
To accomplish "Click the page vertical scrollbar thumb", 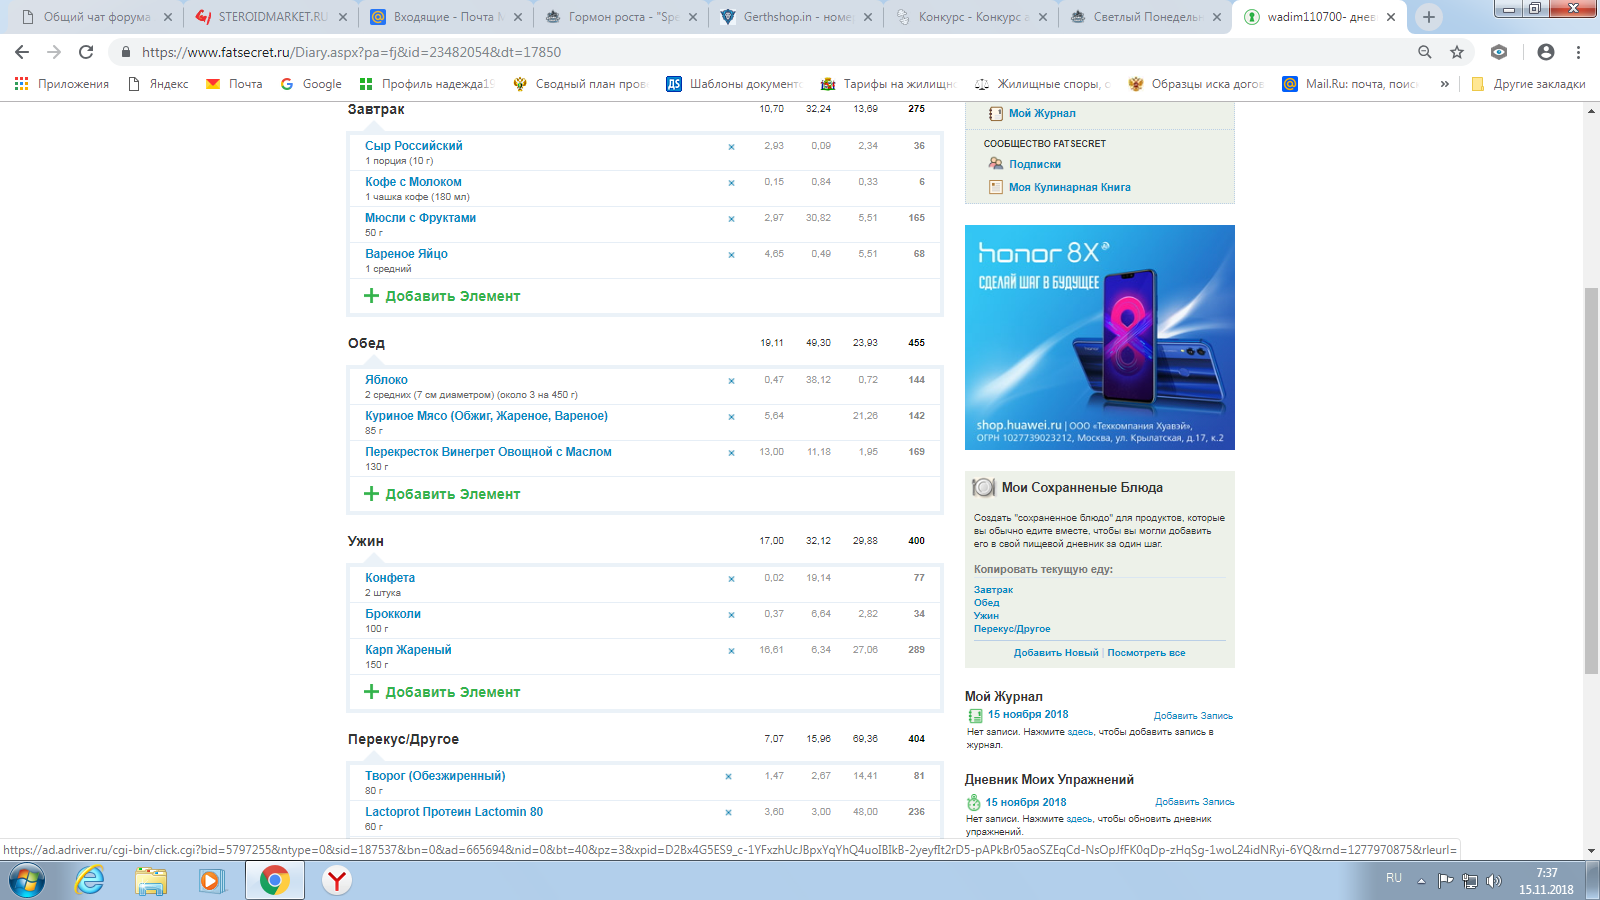I will pos(1591,480).
